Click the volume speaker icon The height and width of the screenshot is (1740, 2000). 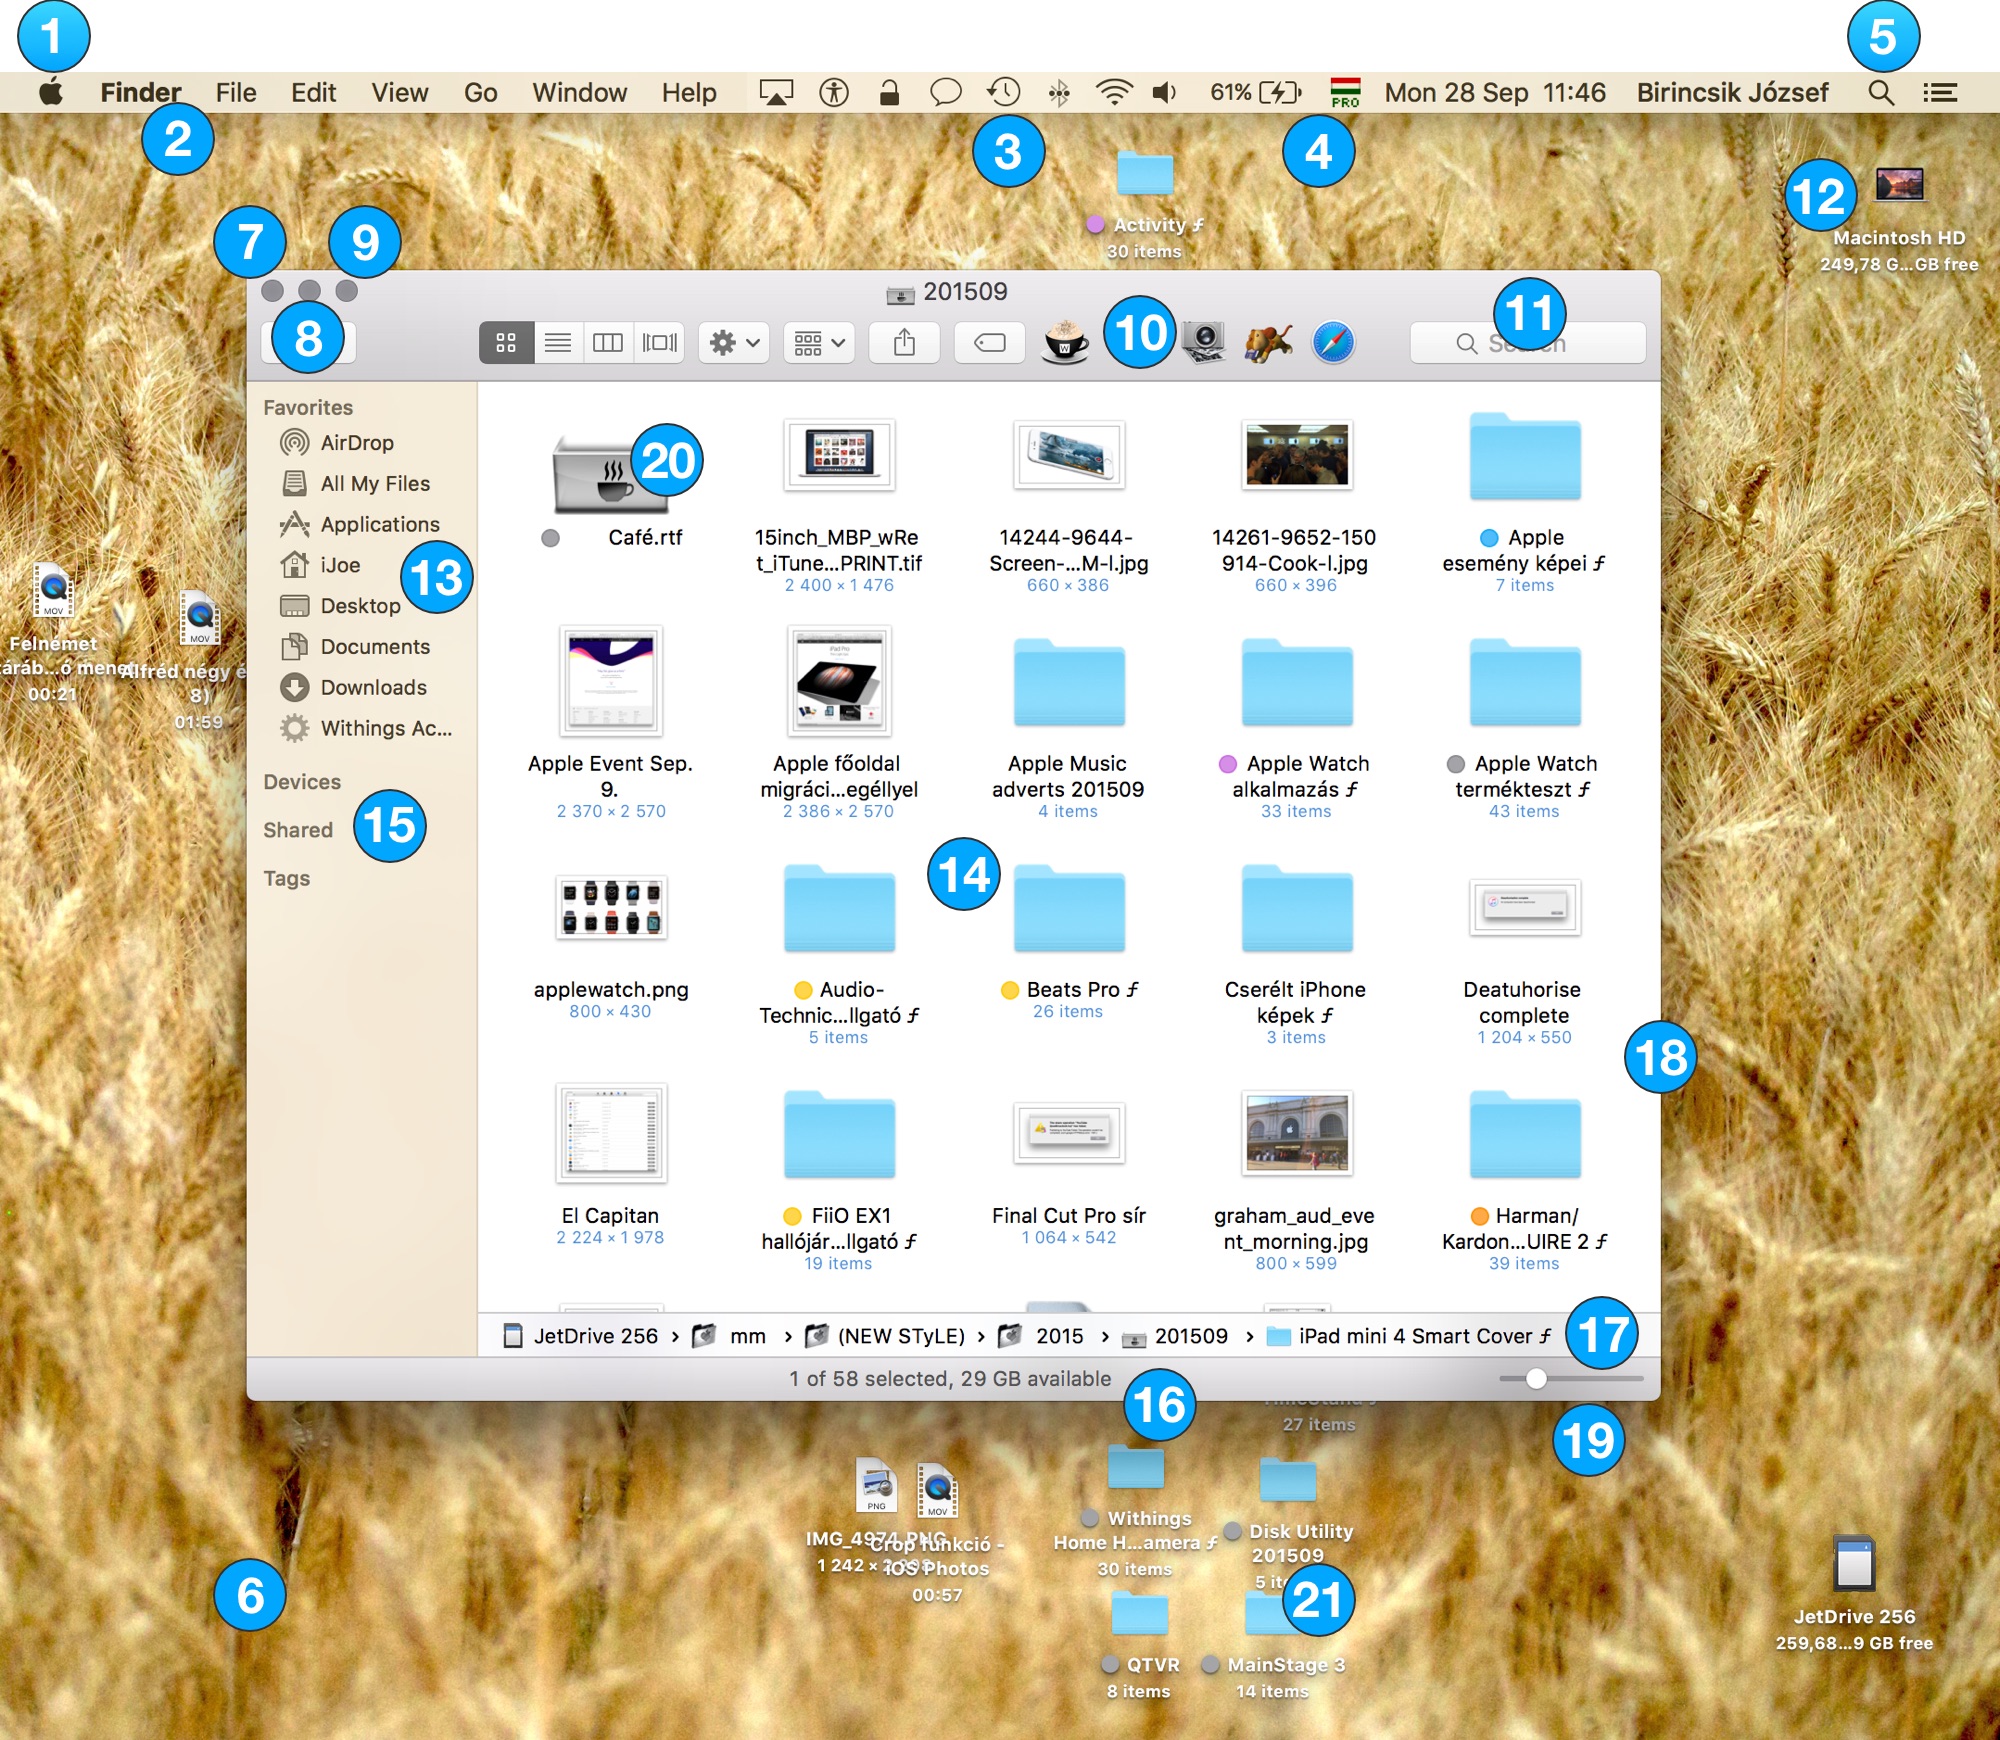click(1164, 93)
